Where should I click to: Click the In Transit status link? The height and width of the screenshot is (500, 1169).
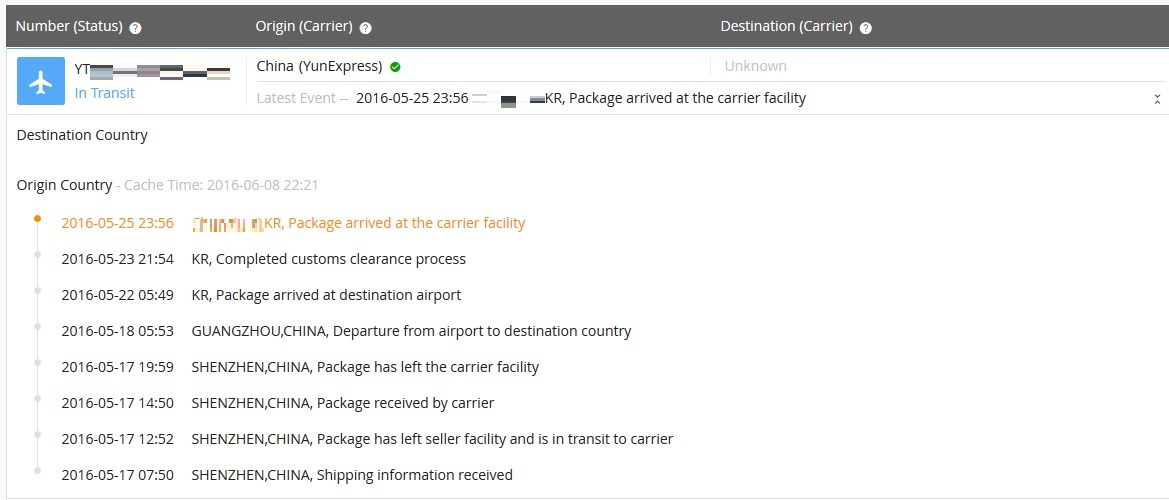click(105, 93)
